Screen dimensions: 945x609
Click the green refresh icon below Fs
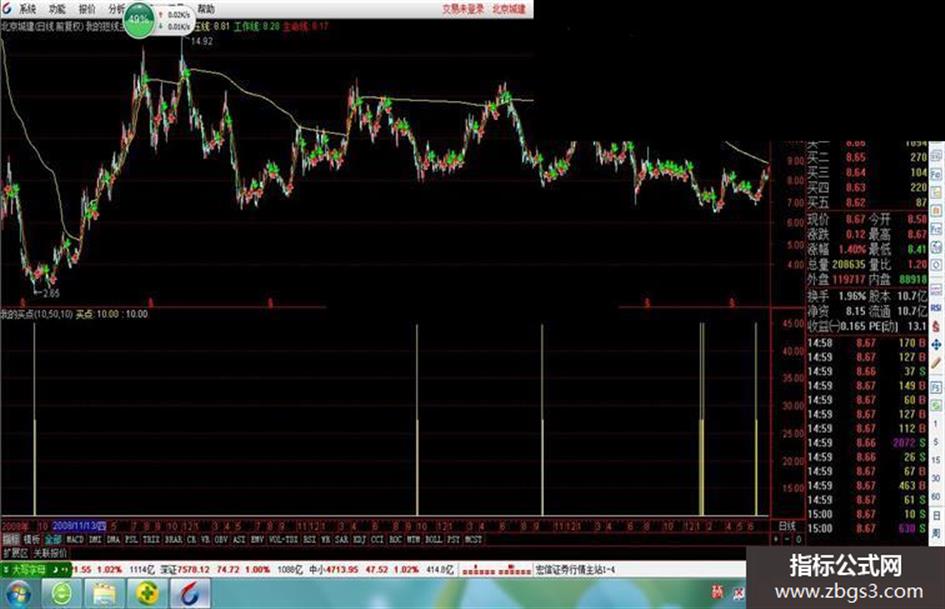point(937,403)
